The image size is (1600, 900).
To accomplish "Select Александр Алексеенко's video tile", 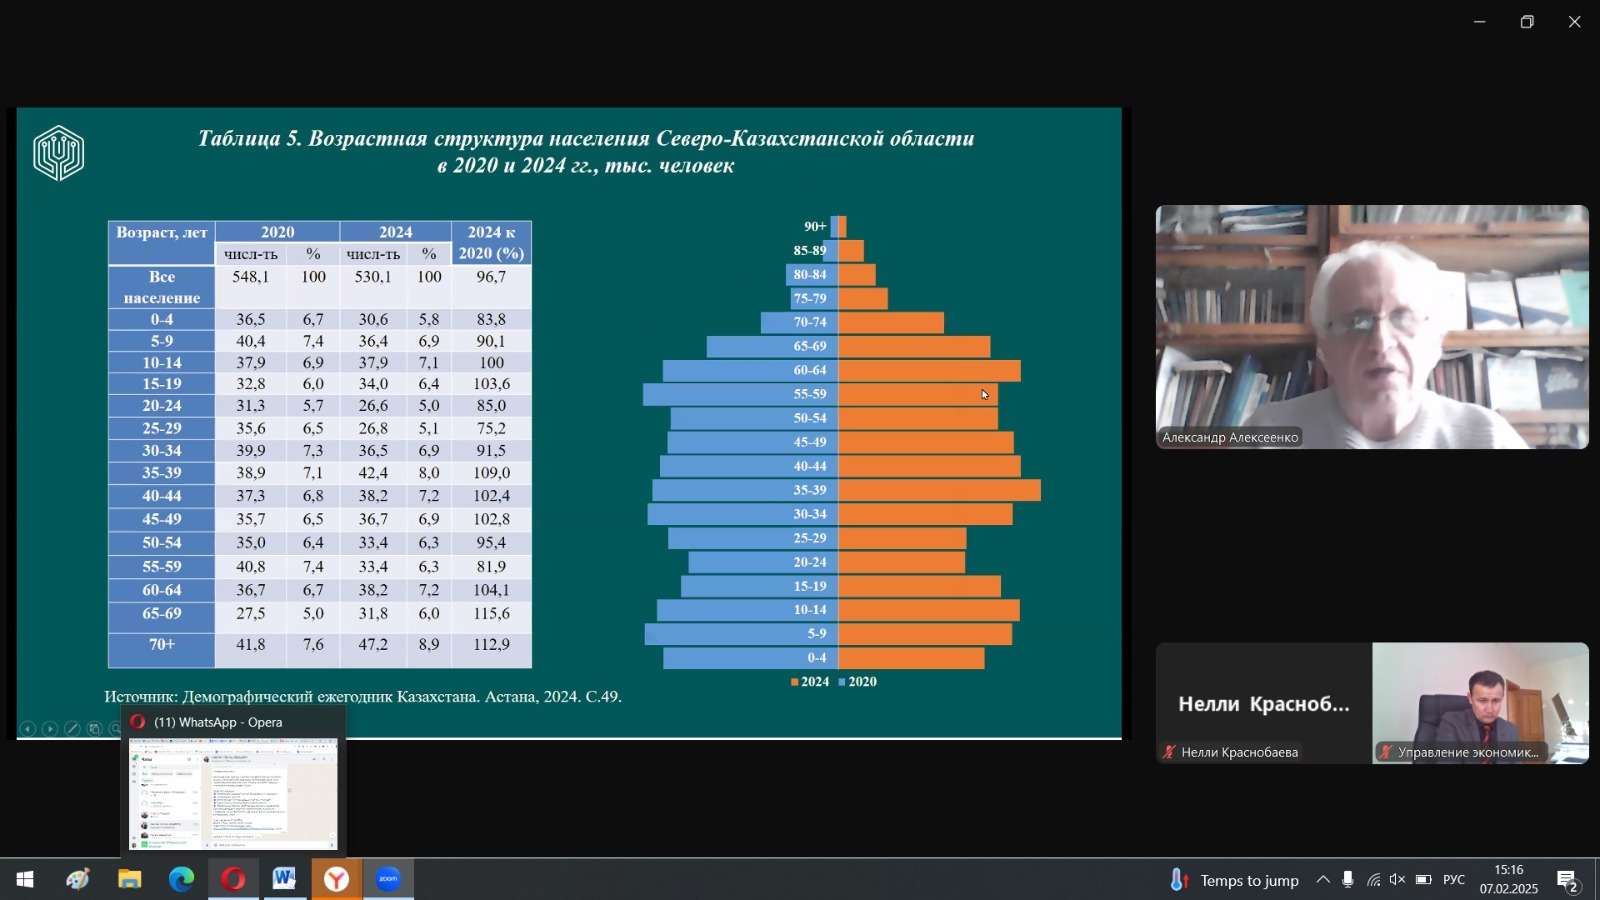I will coord(1372,327).
